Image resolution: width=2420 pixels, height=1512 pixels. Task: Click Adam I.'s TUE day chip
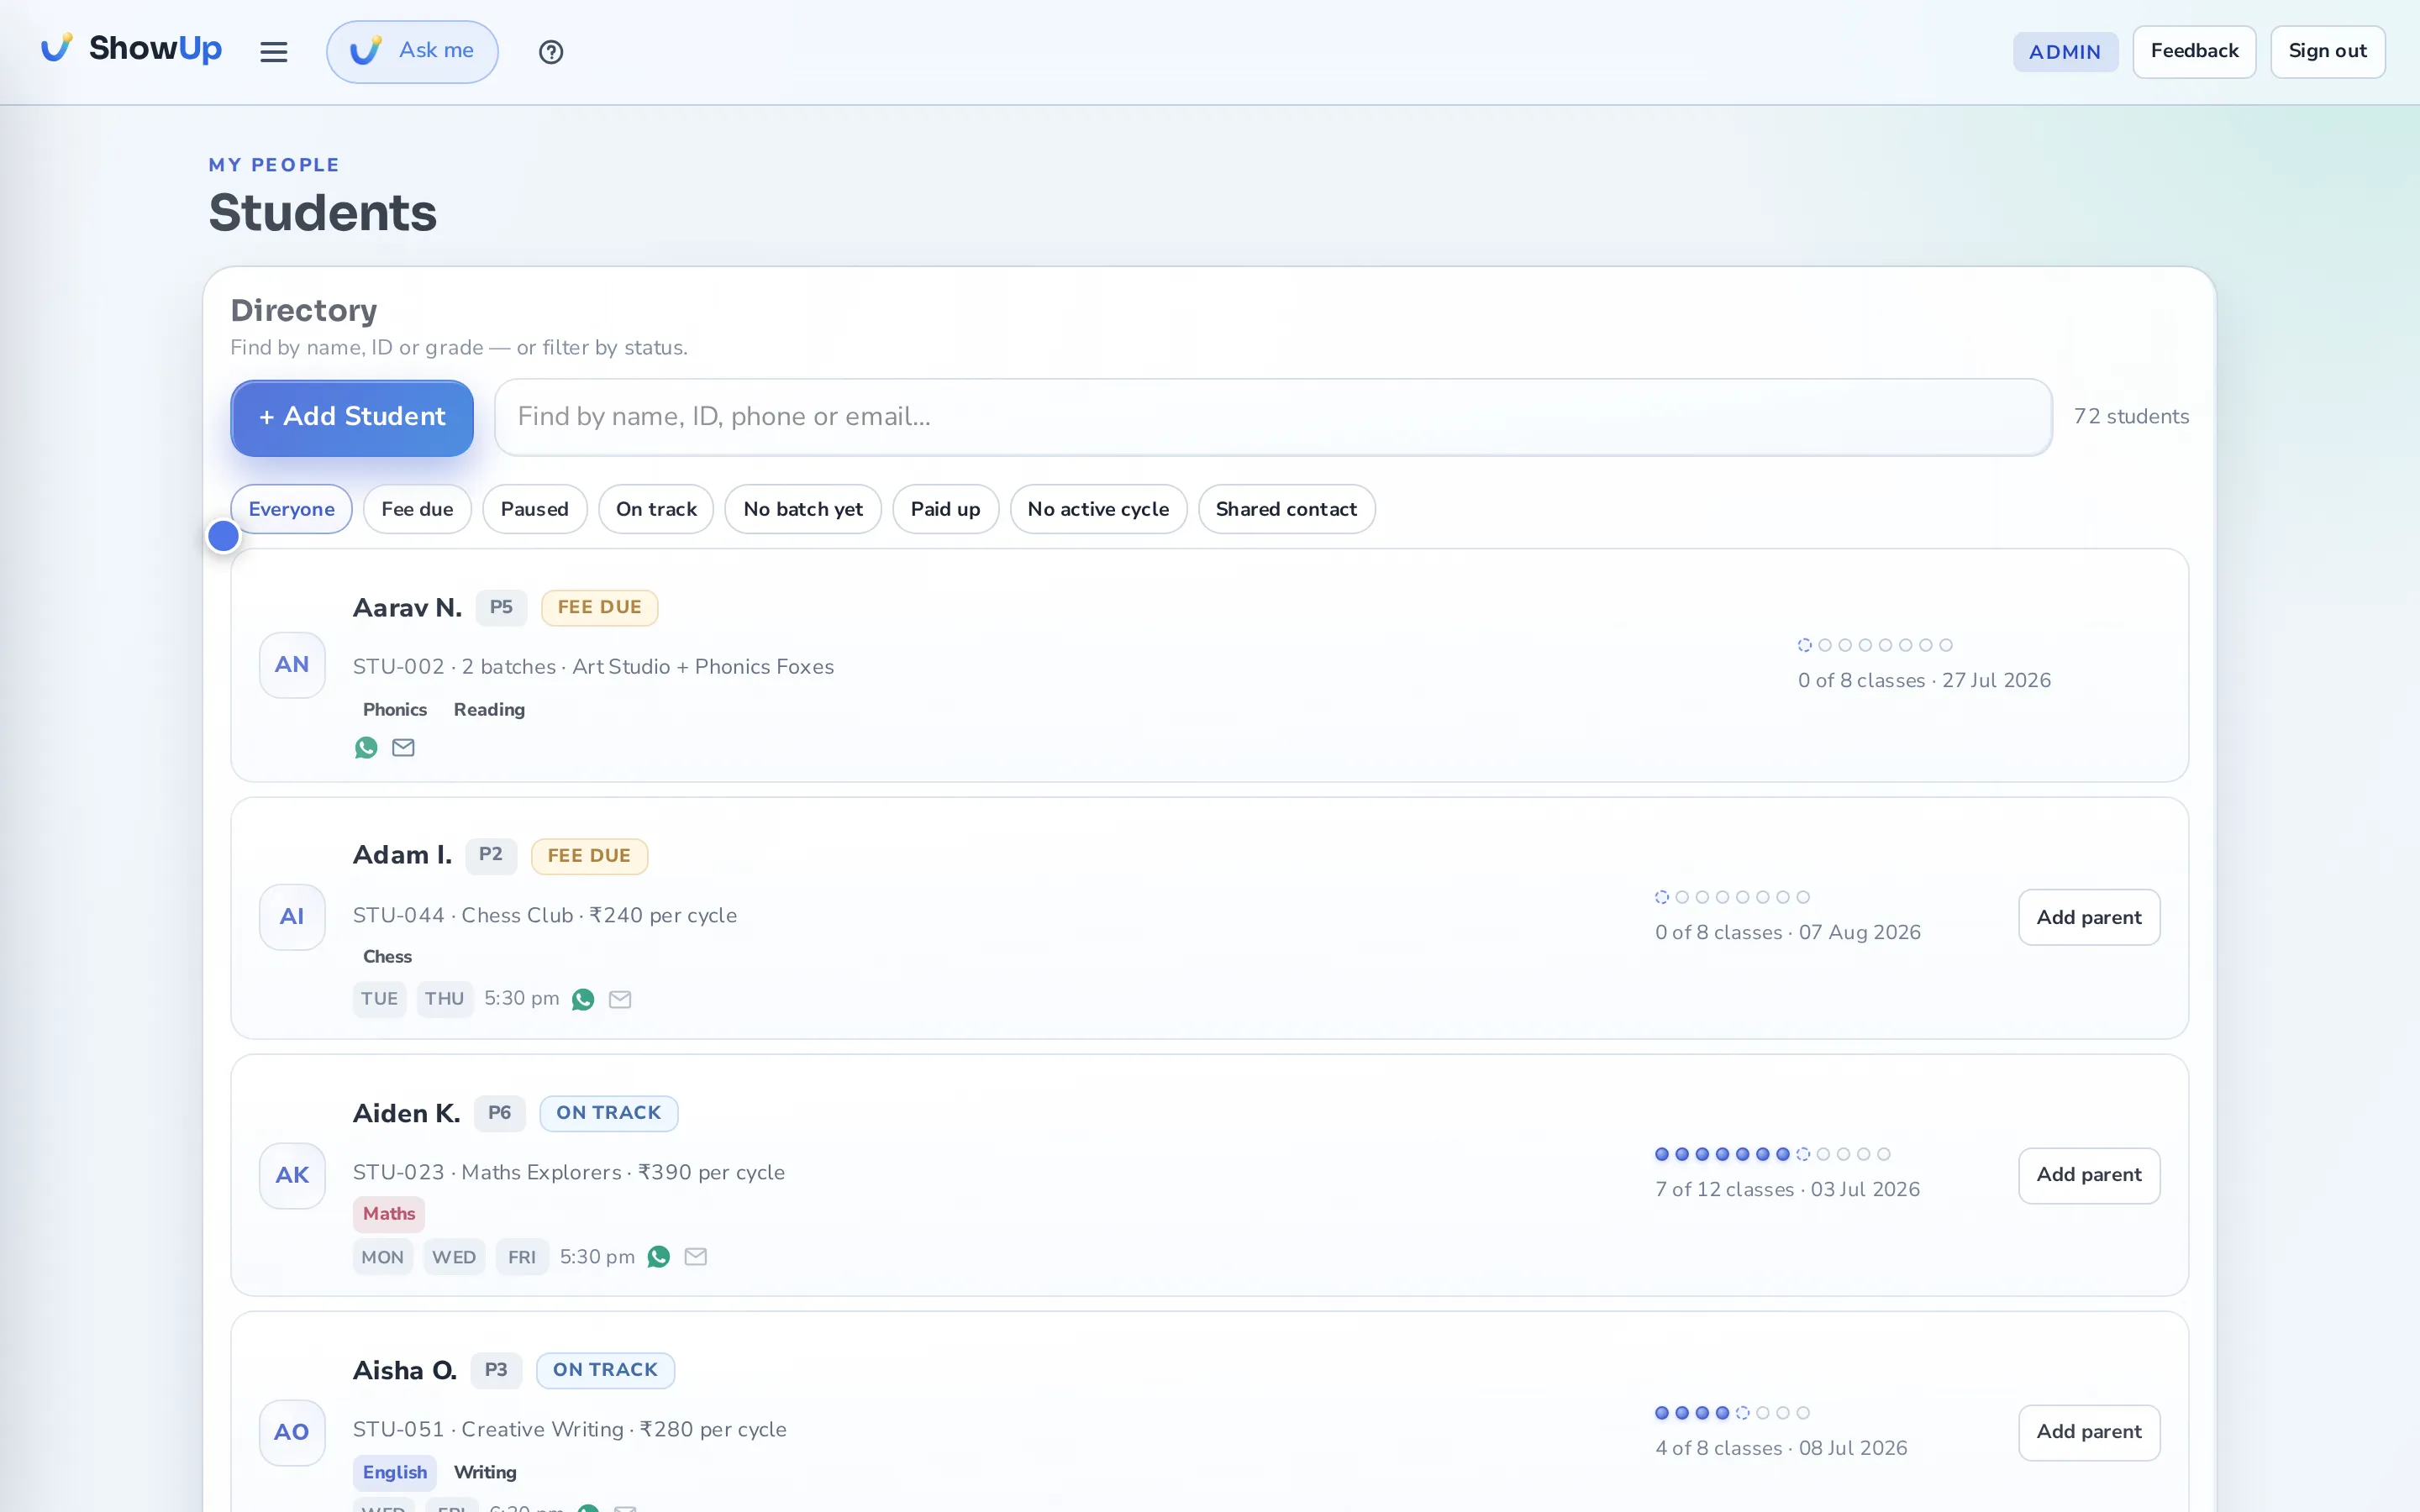379,999
